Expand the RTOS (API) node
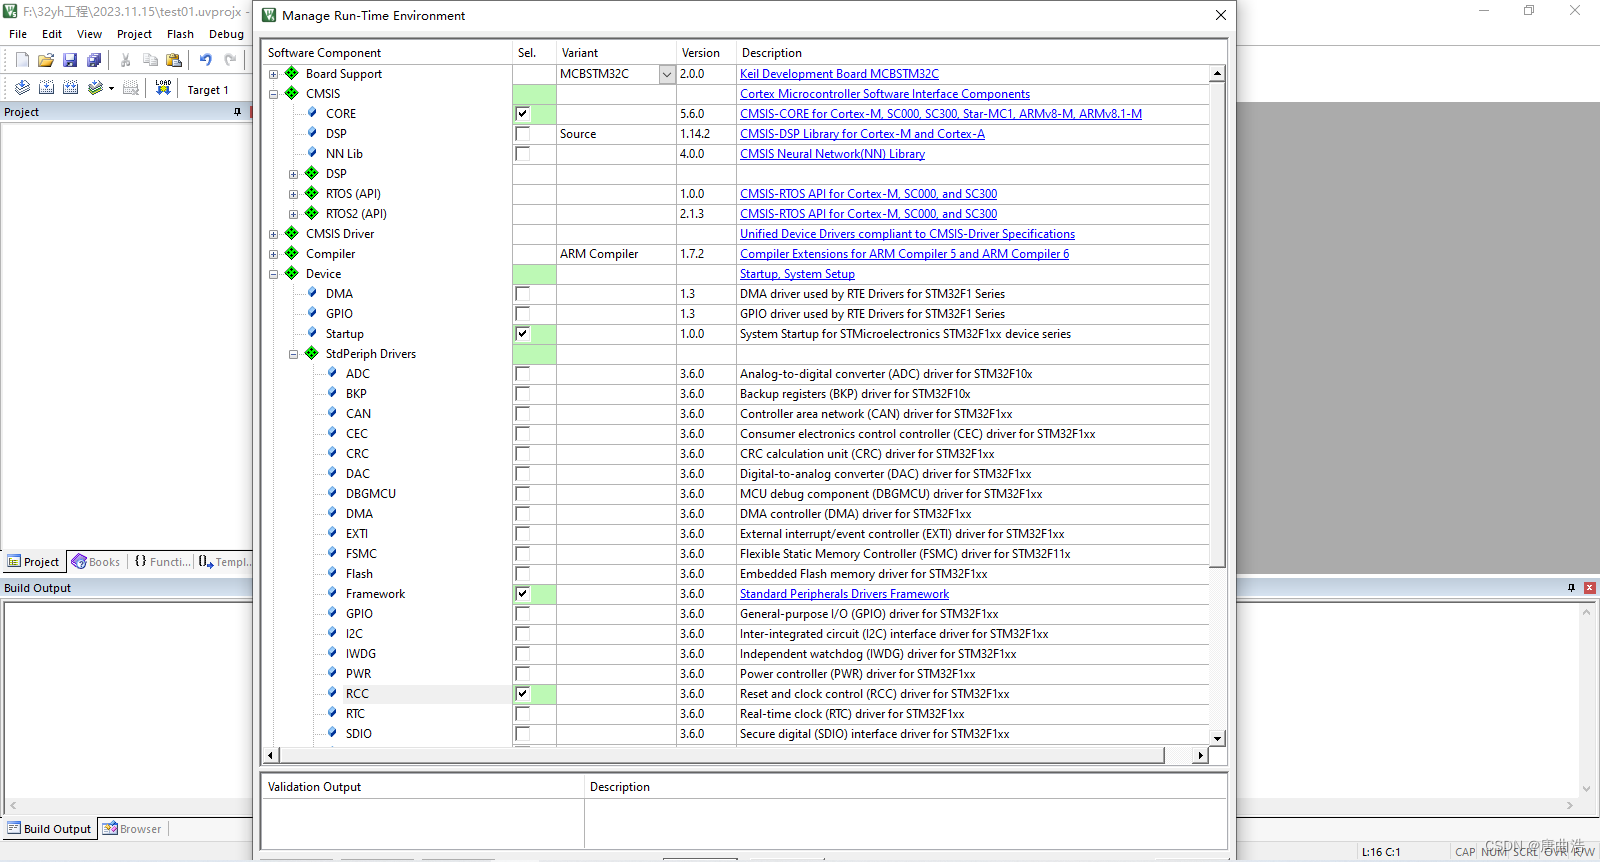The height and width of the screenshot is (862, 1600). tap(294, 194)
